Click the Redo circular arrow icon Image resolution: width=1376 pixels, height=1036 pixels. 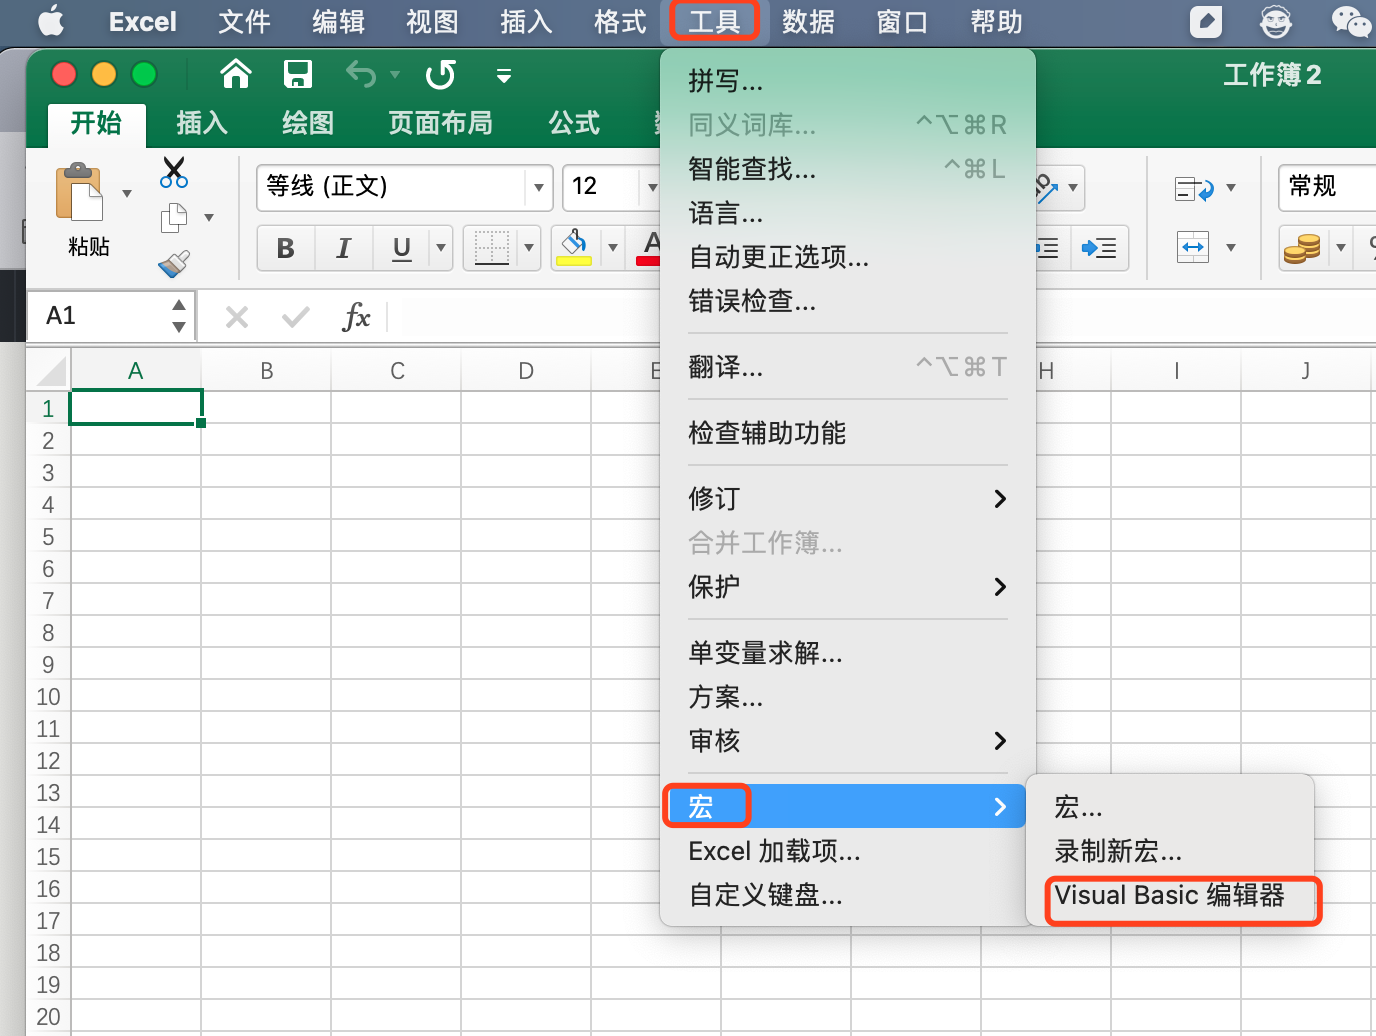[440, 74]
